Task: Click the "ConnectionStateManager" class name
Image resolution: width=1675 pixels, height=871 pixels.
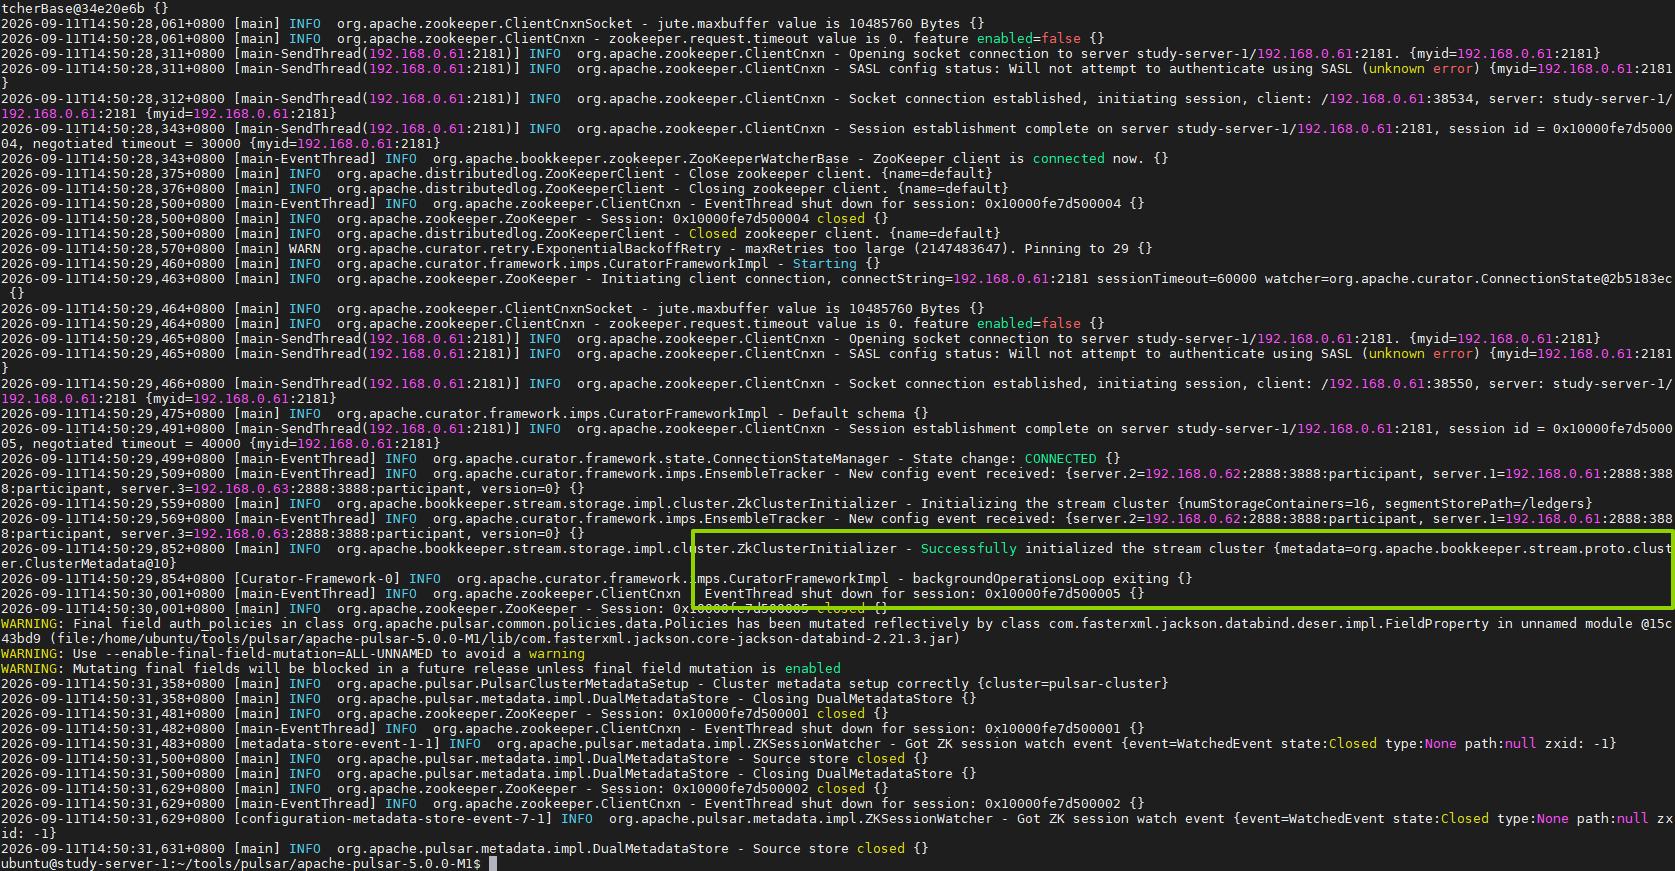Action: [x=801, y=459]
